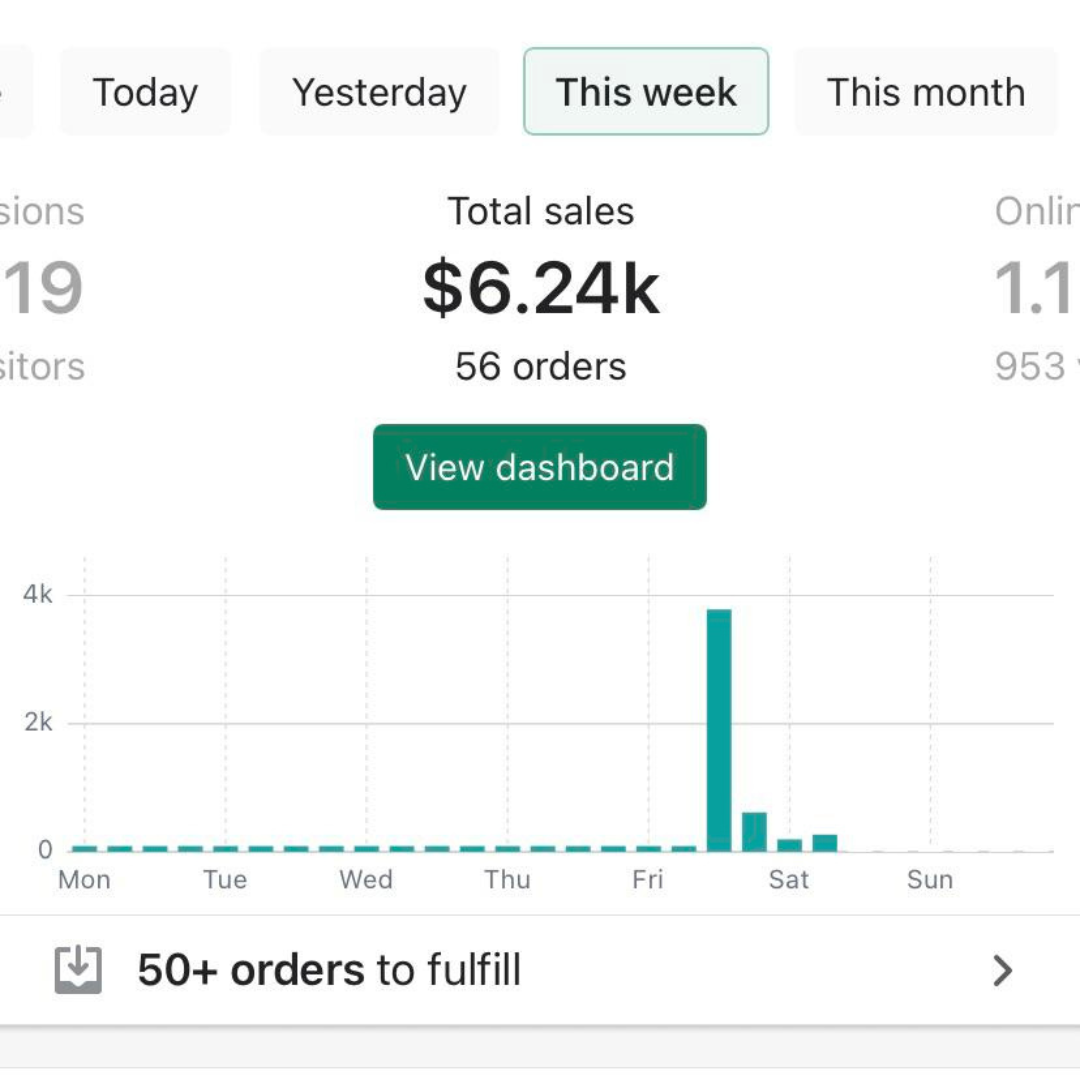Tap the $6.24k total sales figure
The image size is (1080, 1080).
[x=540, y=288]
